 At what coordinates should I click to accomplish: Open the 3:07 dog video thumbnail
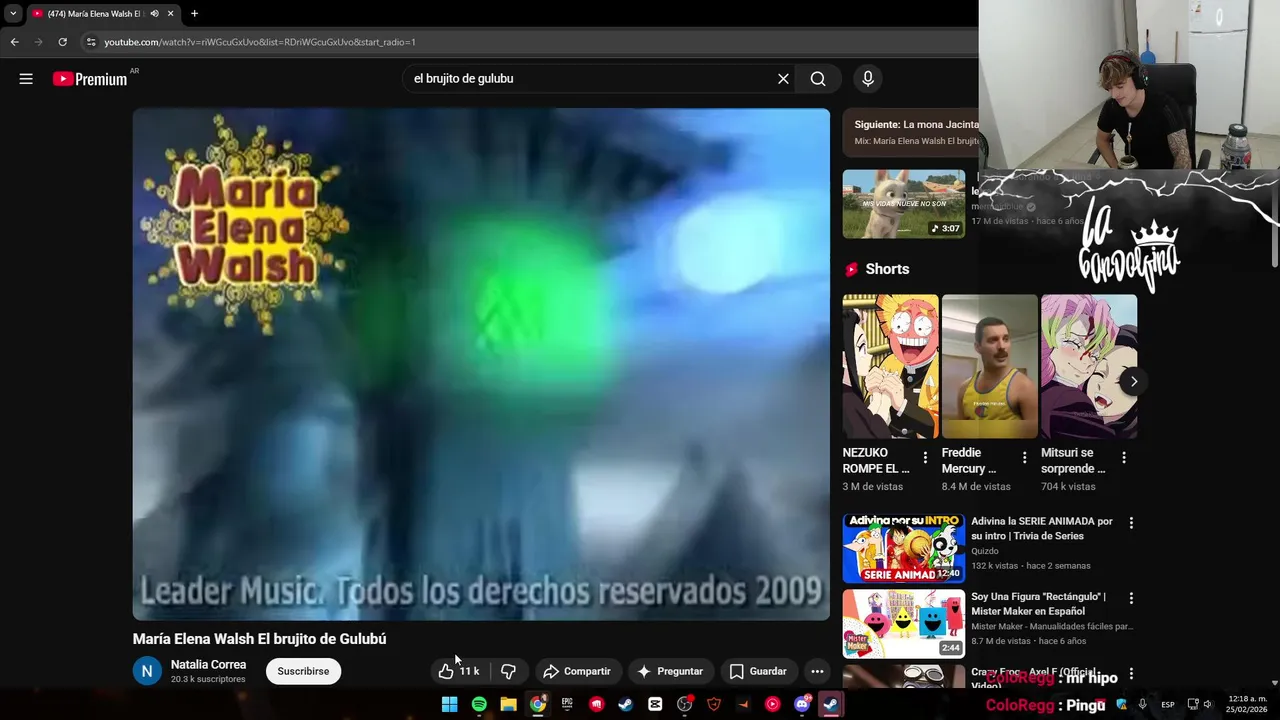pos(904,204)
